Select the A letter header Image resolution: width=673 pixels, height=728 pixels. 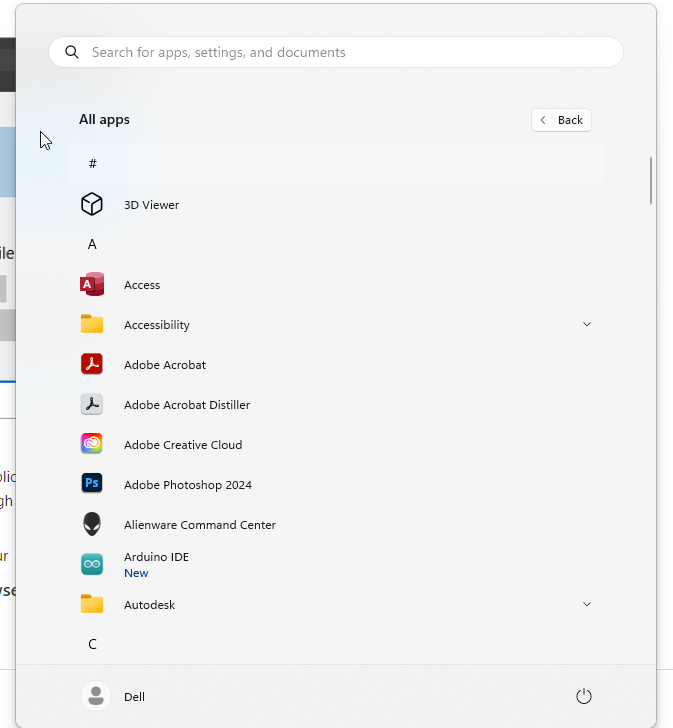[x=92, y=244]
